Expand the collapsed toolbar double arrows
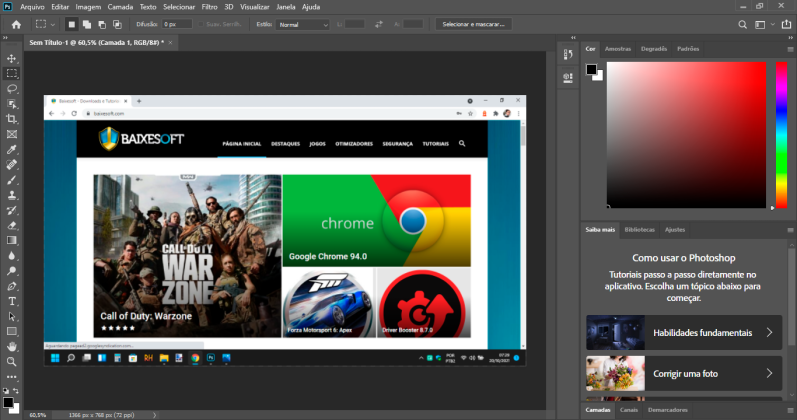 pos(6,38)
